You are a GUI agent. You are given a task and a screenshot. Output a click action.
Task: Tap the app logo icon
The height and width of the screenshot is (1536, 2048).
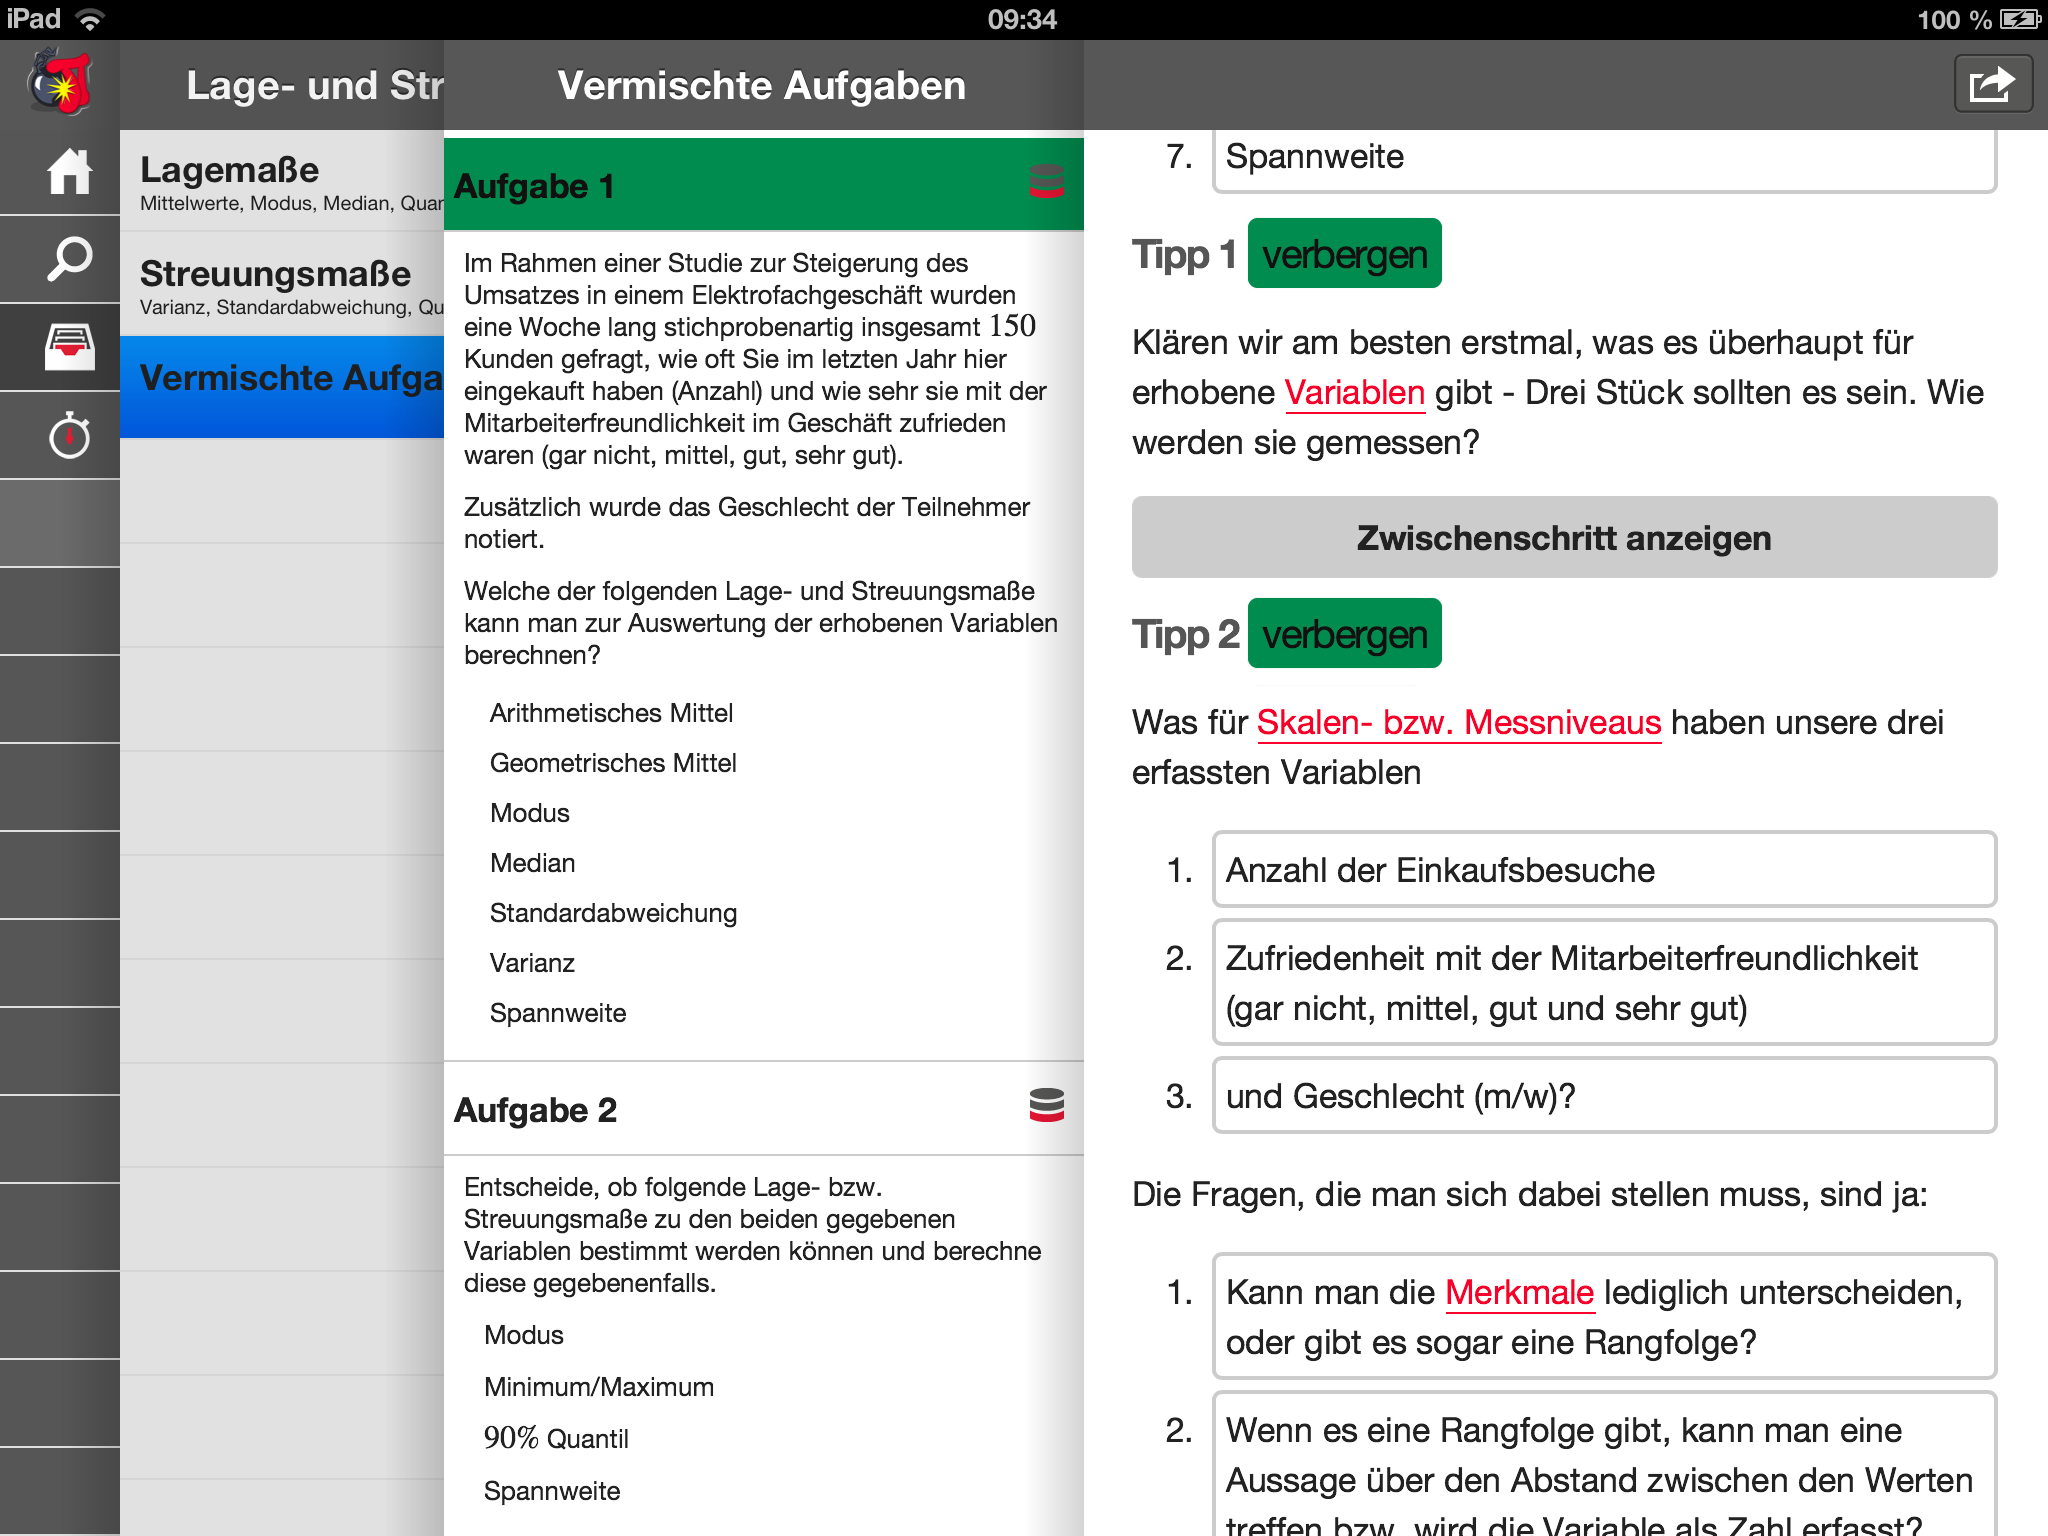tap(60, 84)
